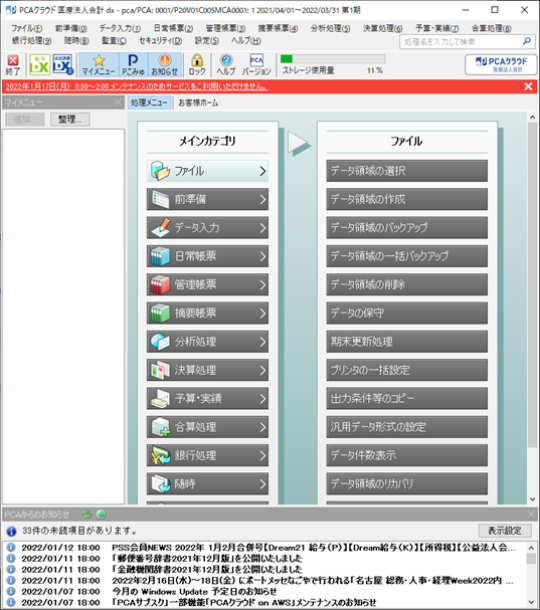Open the 随時 main category
This screenshot has width=540, height=610.
click(208, 484)
